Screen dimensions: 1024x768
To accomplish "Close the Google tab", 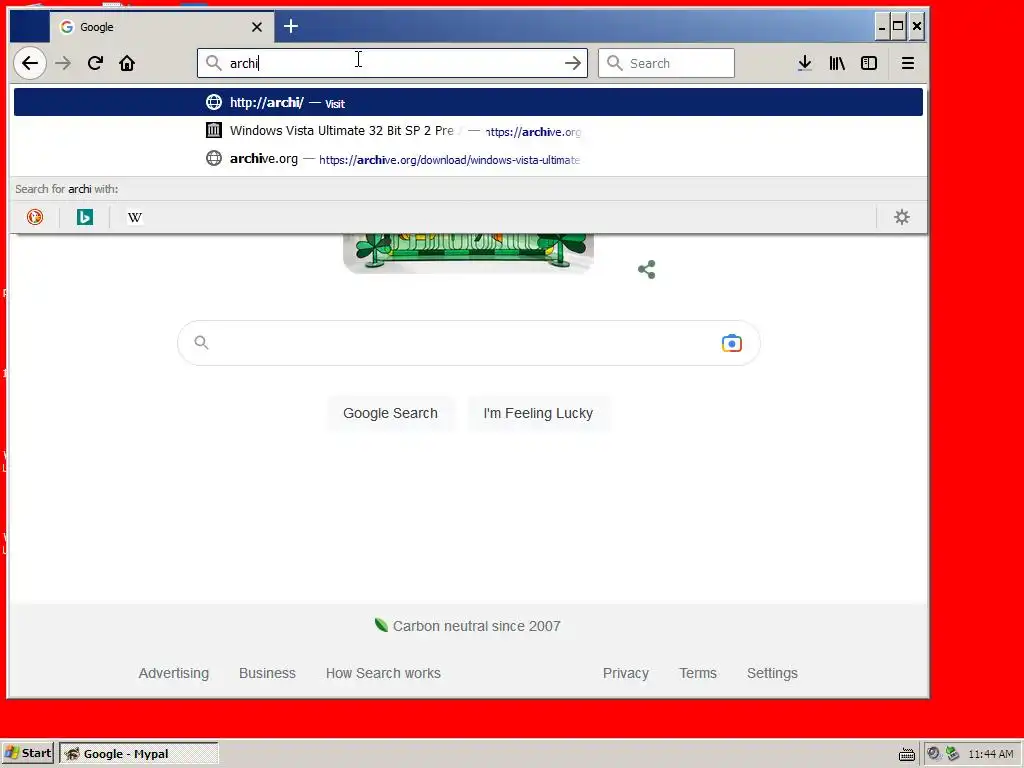I will pos(257,27).
